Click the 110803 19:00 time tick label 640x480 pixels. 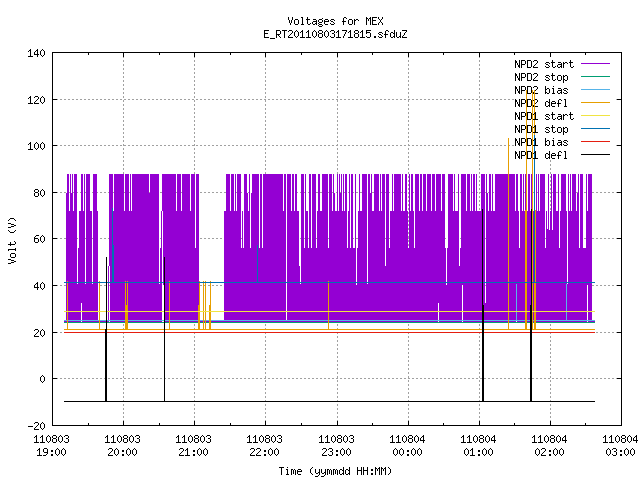pyautogui.click(x=51, y=446)
